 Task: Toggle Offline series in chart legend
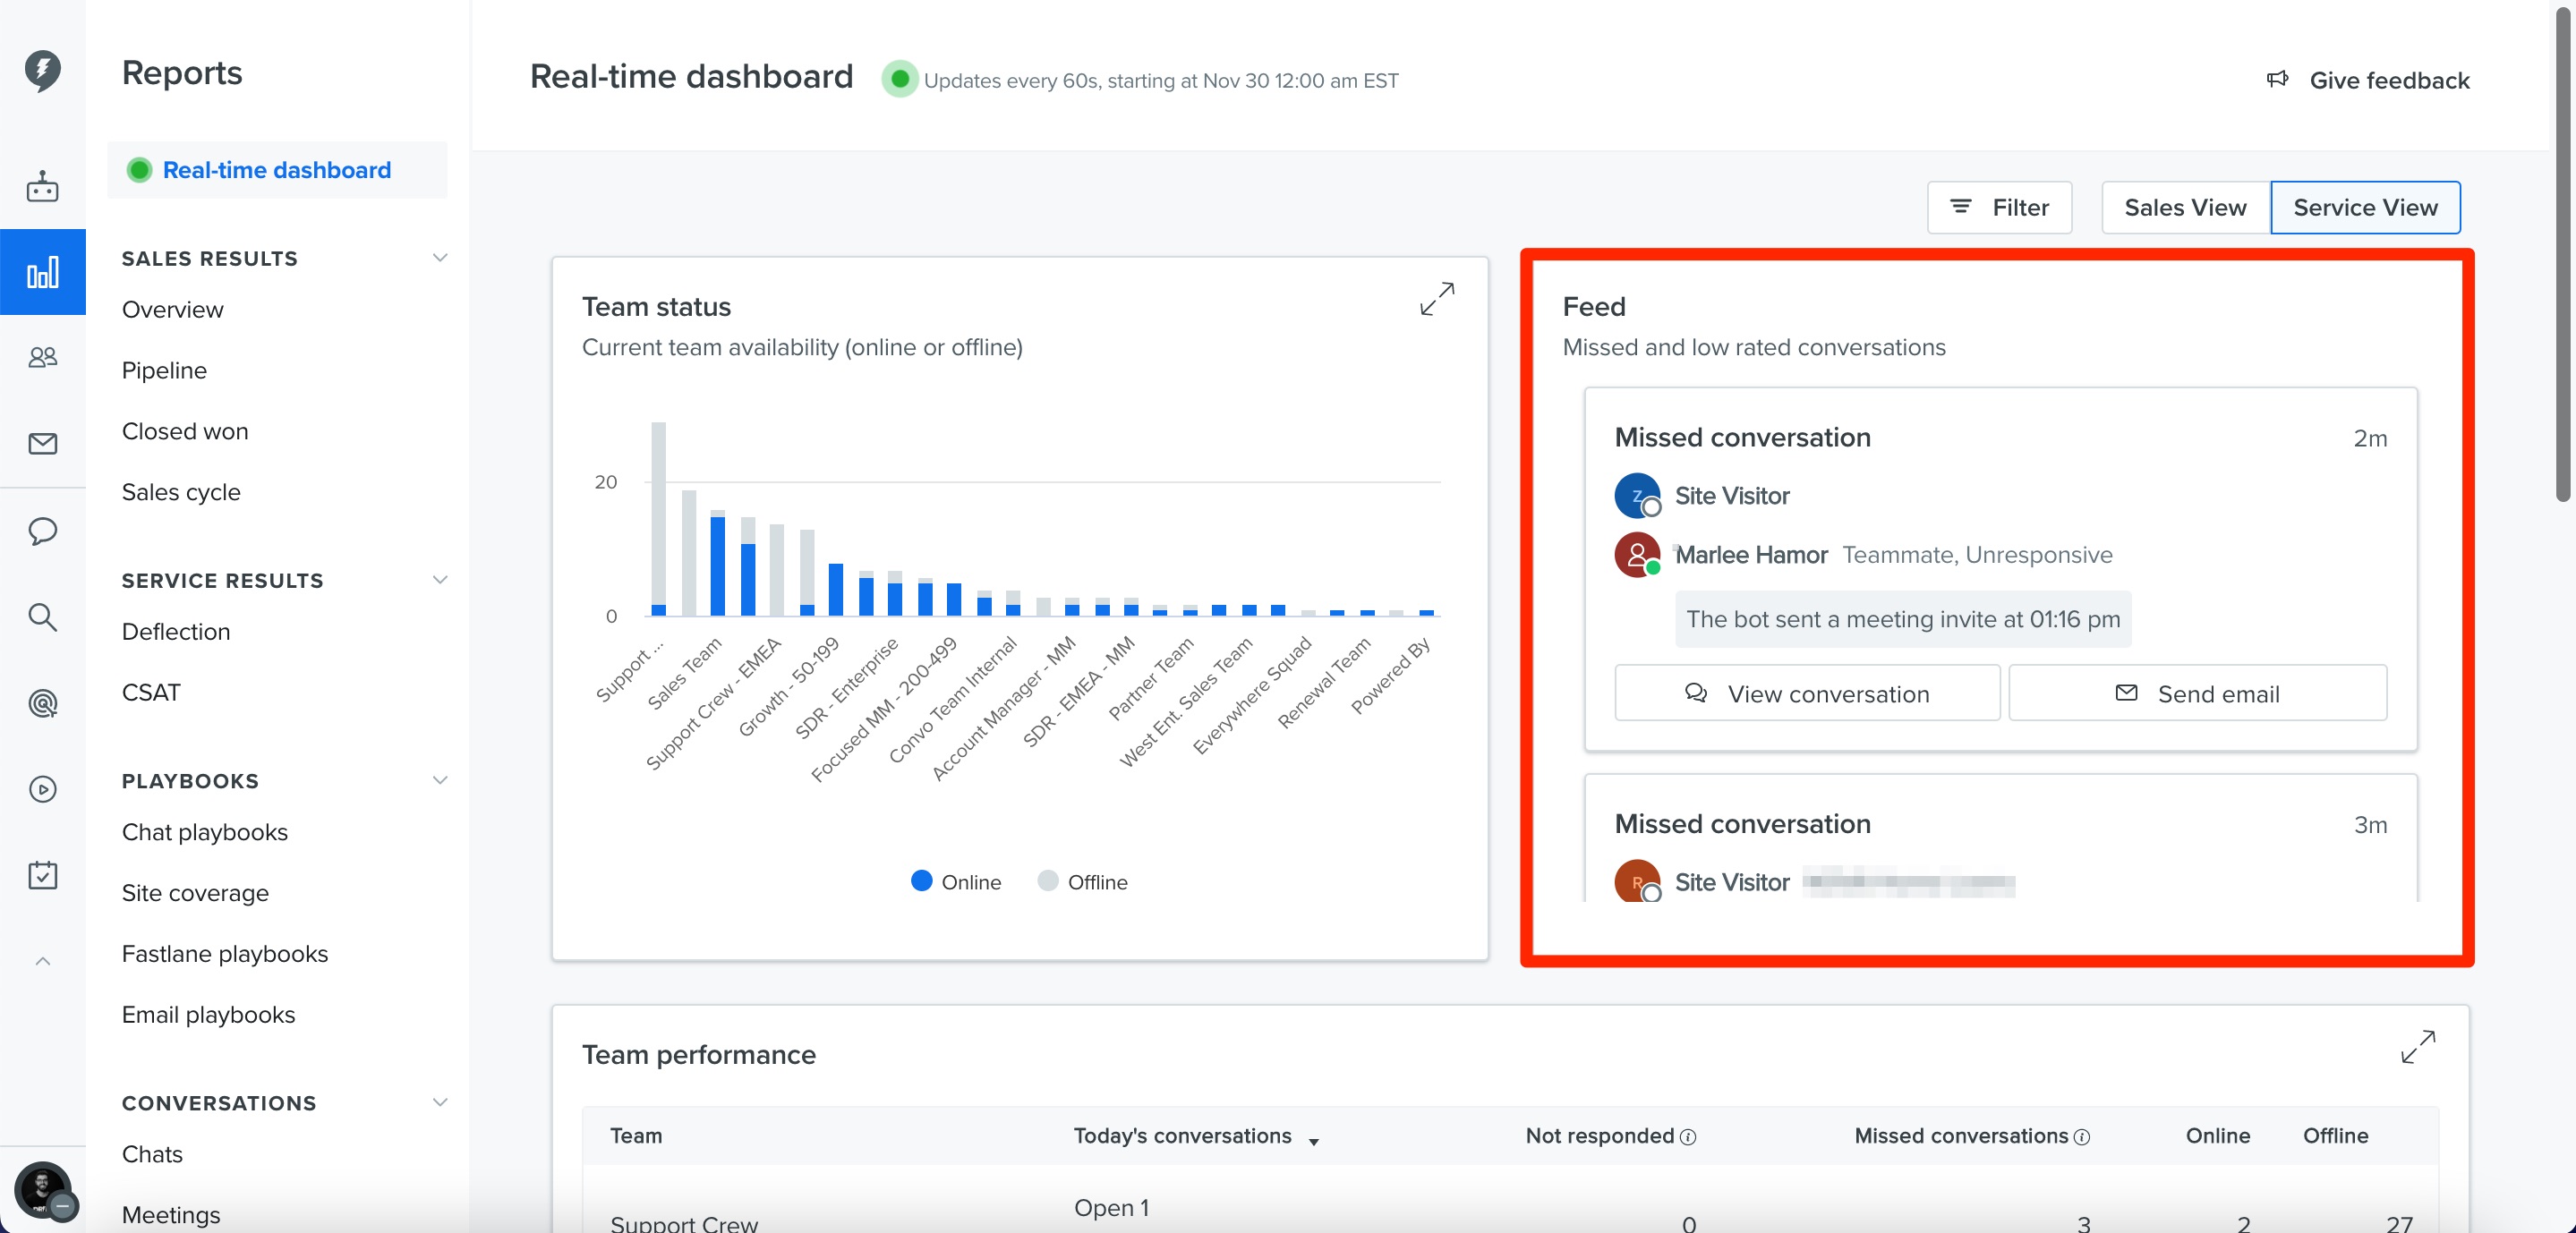click(x=1083, y=881)
